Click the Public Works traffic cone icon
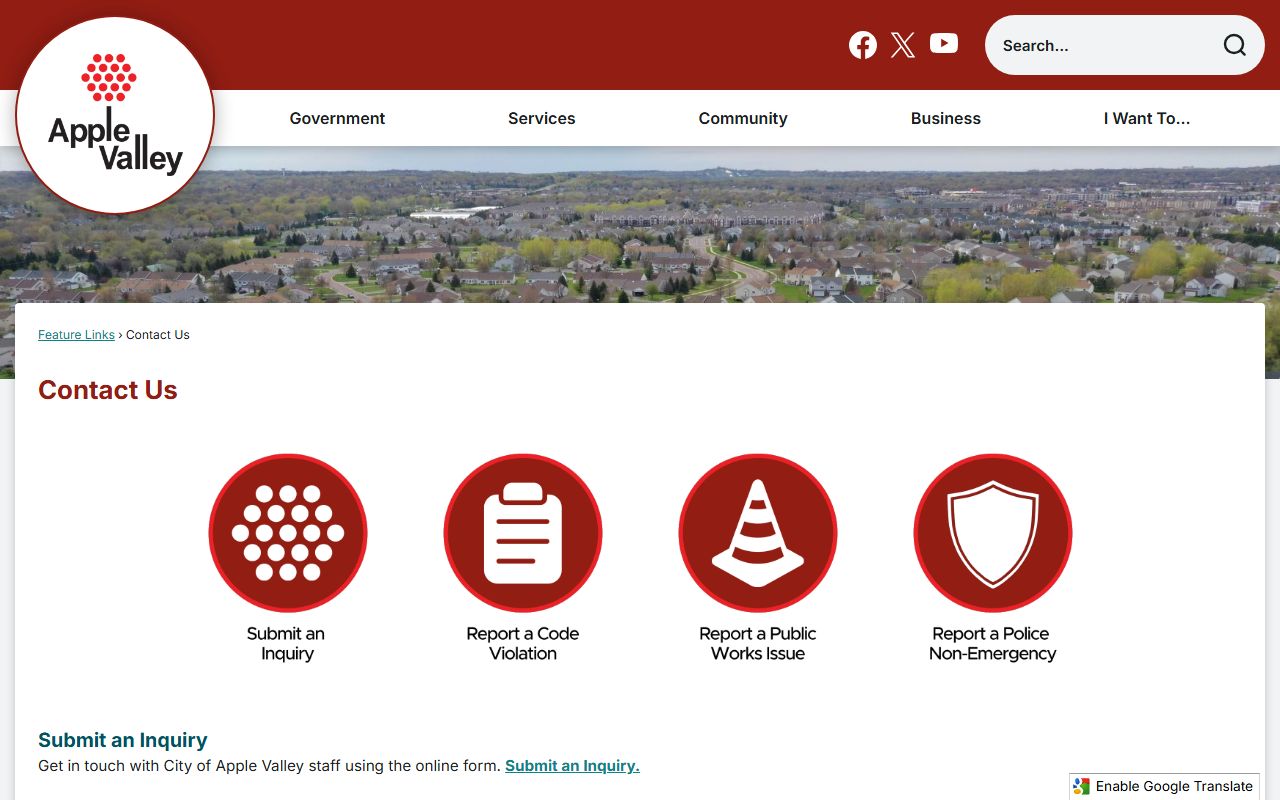The height and width of the screenshot is (800, 1280). [758, 533]
